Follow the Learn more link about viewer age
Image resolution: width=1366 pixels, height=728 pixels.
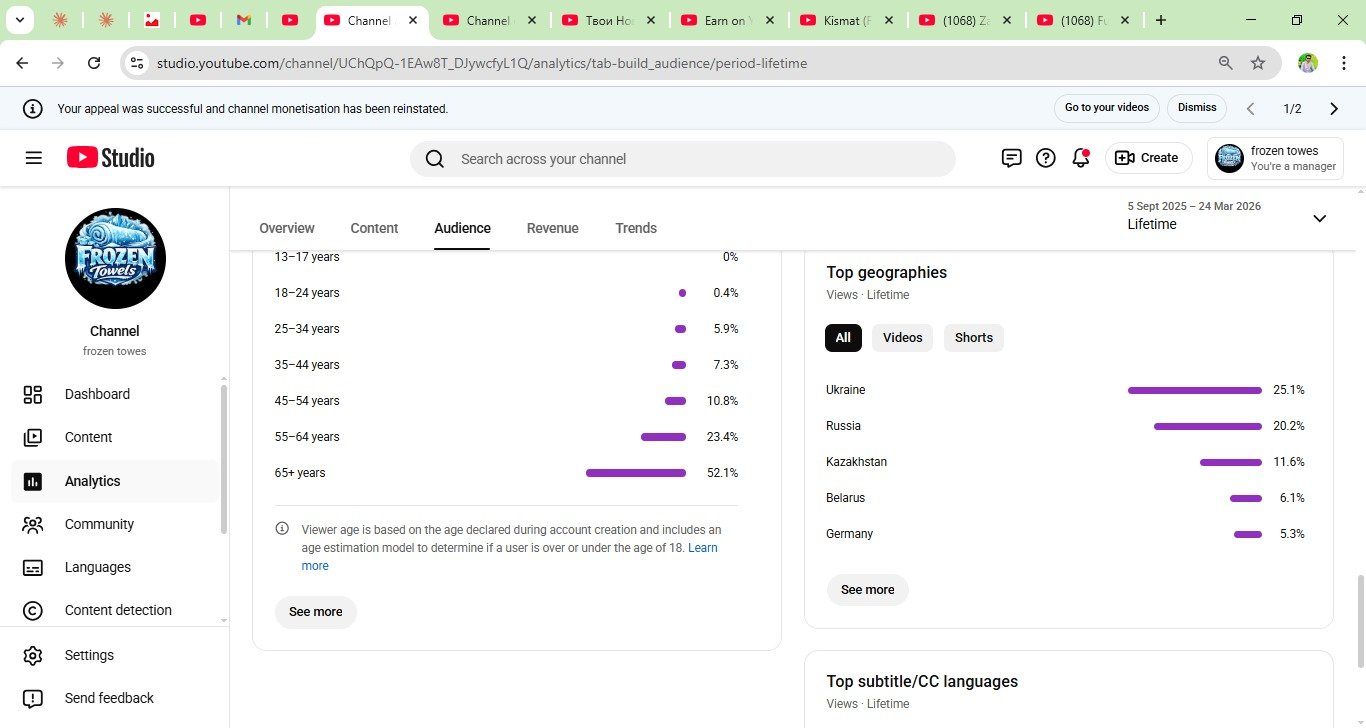(x=702, y=548)
